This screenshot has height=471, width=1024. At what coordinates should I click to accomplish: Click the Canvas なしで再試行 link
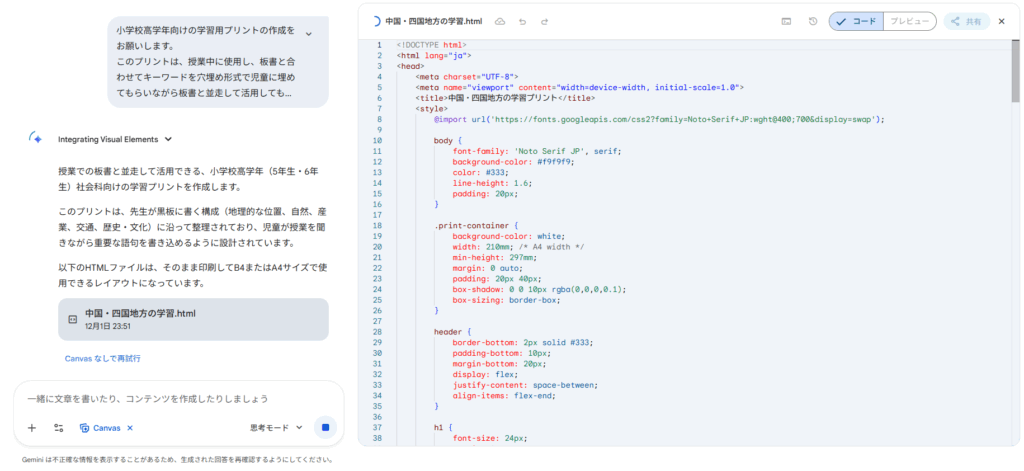point(102,358)
